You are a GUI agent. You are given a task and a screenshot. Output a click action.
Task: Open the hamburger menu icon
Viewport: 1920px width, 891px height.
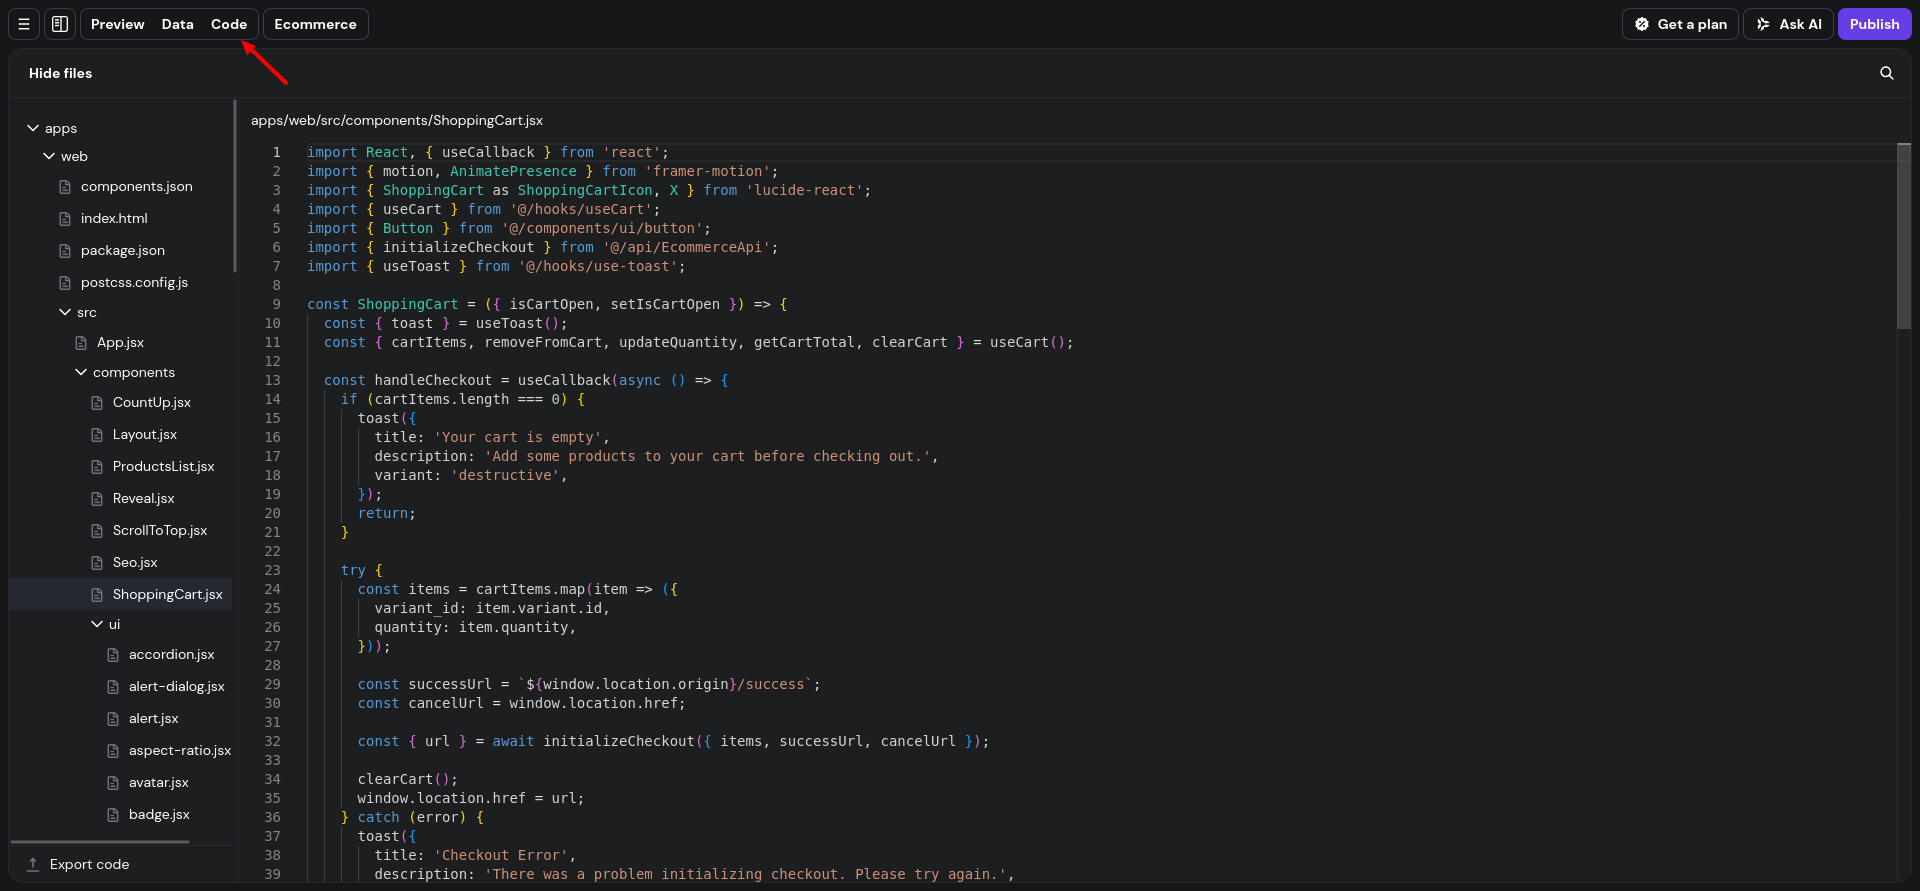pyautogui.click(x=24, y=24)
